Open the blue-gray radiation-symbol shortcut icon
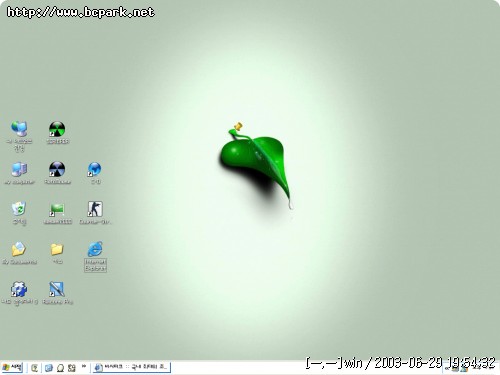 (x=57, y=169)
